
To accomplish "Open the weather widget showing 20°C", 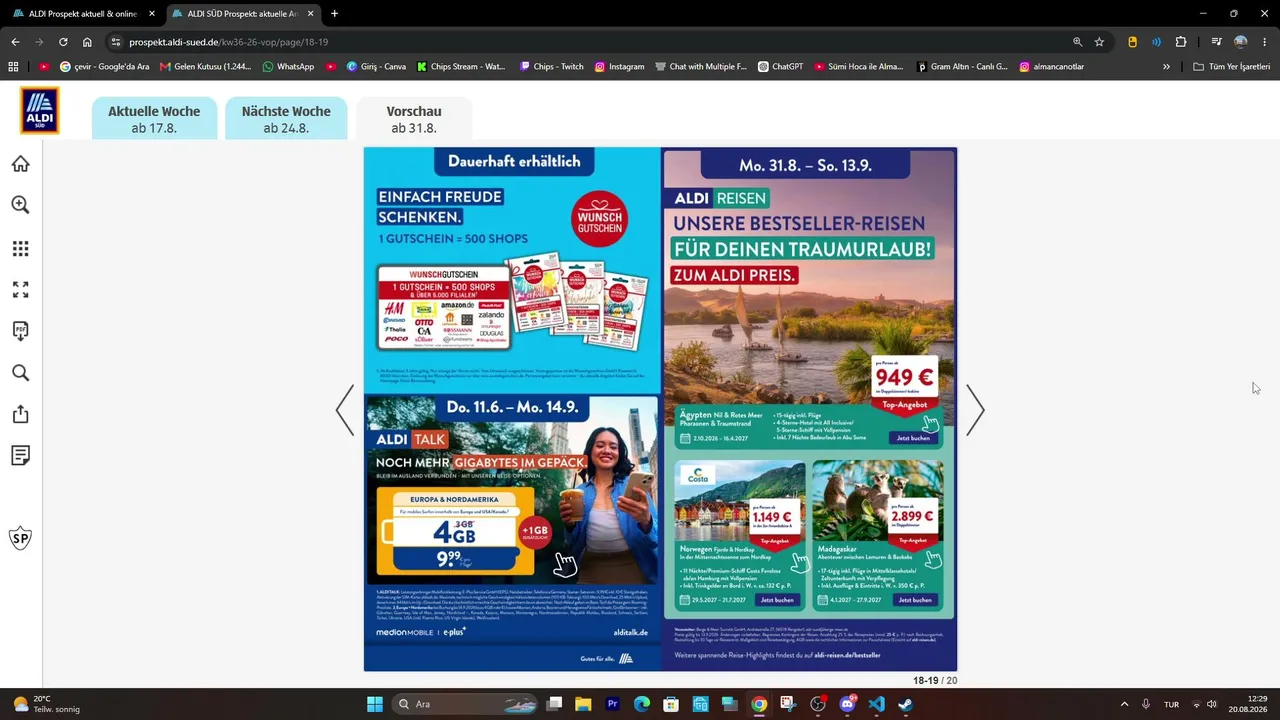I will click(47, 704).
